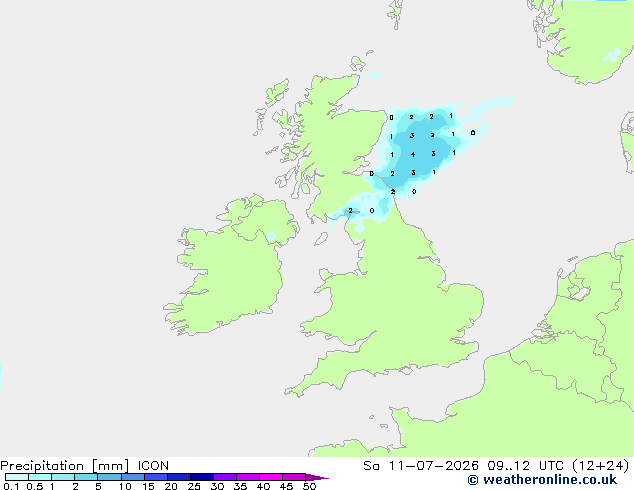The image size is (634, 490).
Task: Click the "0.5" legend scale label
Action: coord(34,486)
